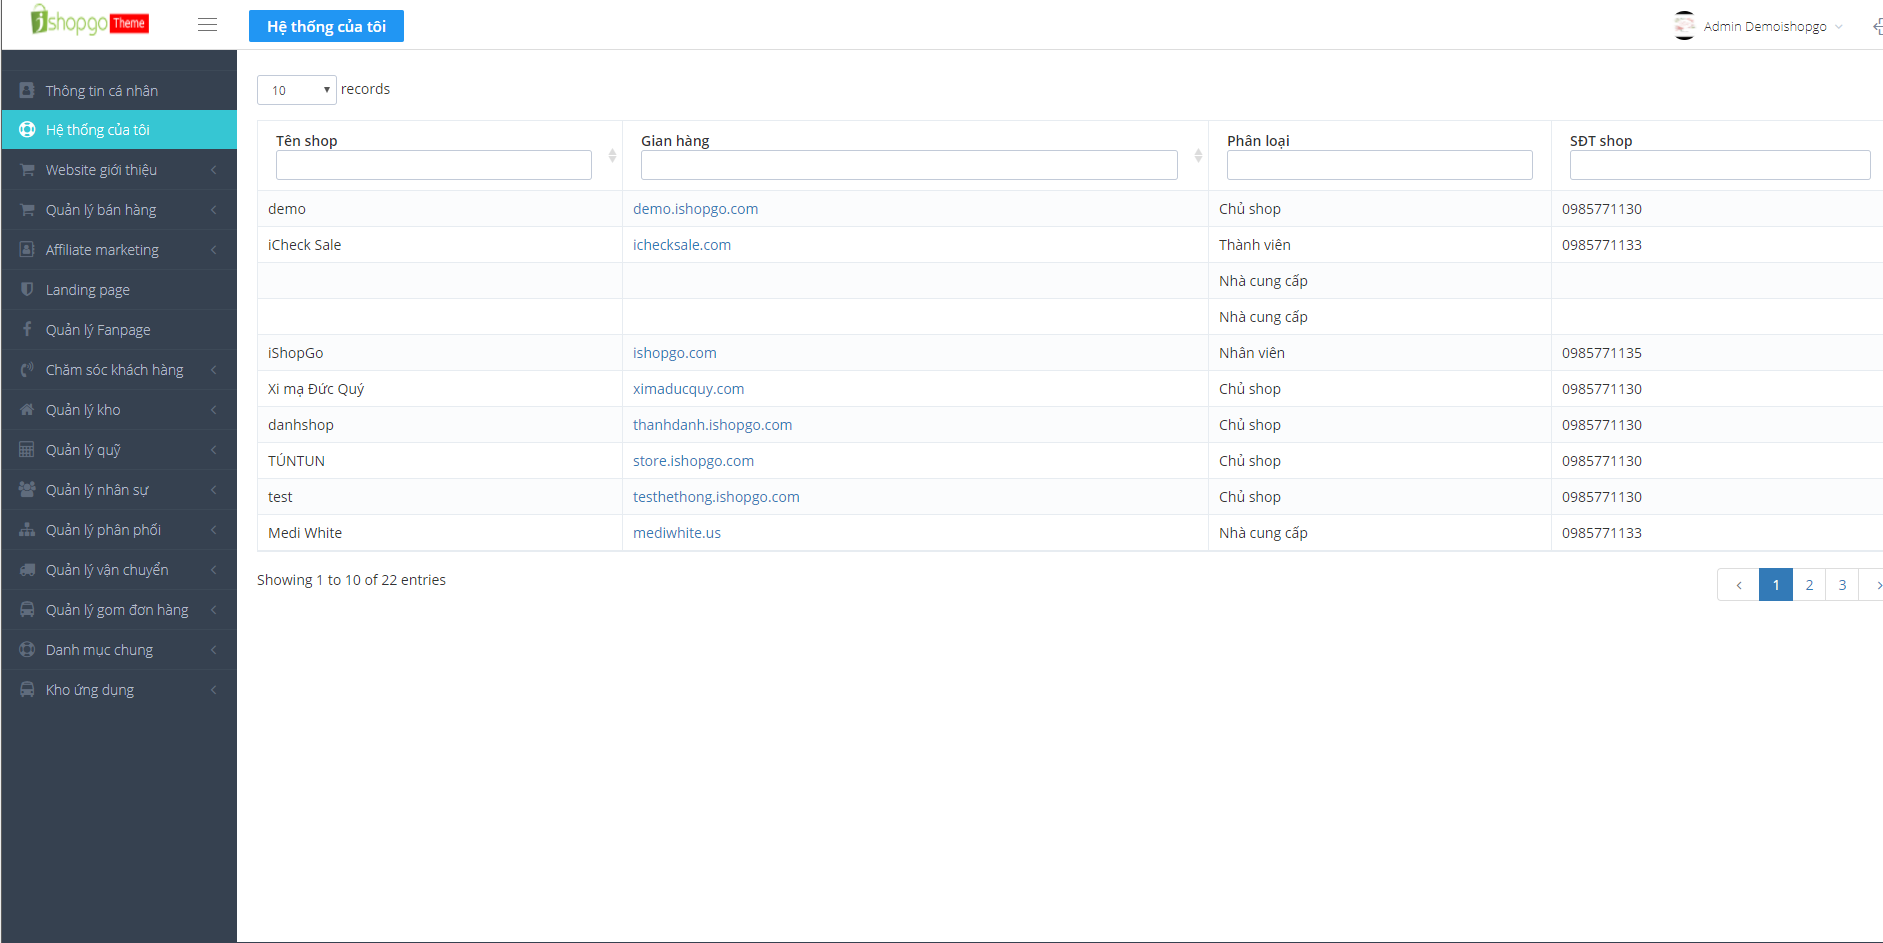
Task: Select Affiliate marketing in the sidebar
Action: point(102,250)
